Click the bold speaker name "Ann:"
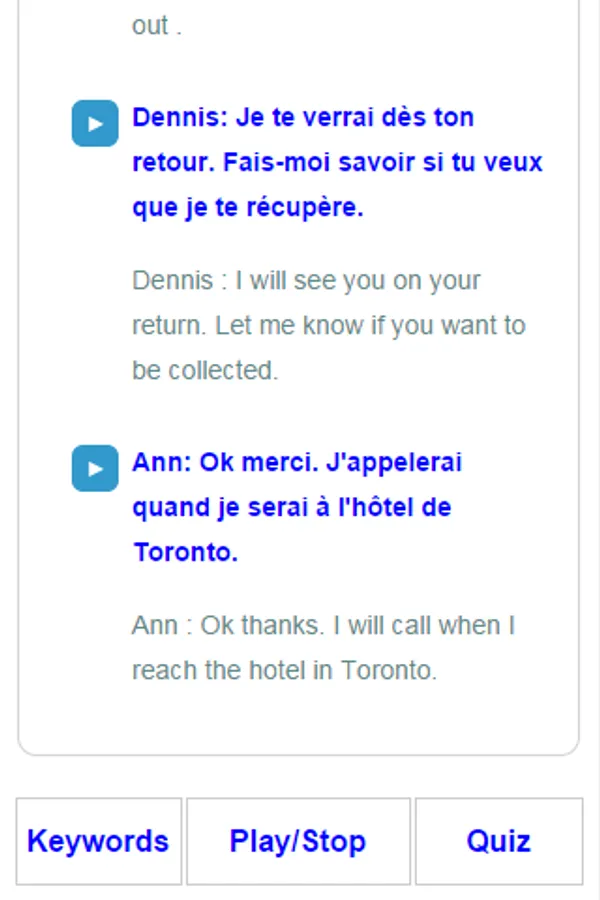 coord(162,463)
